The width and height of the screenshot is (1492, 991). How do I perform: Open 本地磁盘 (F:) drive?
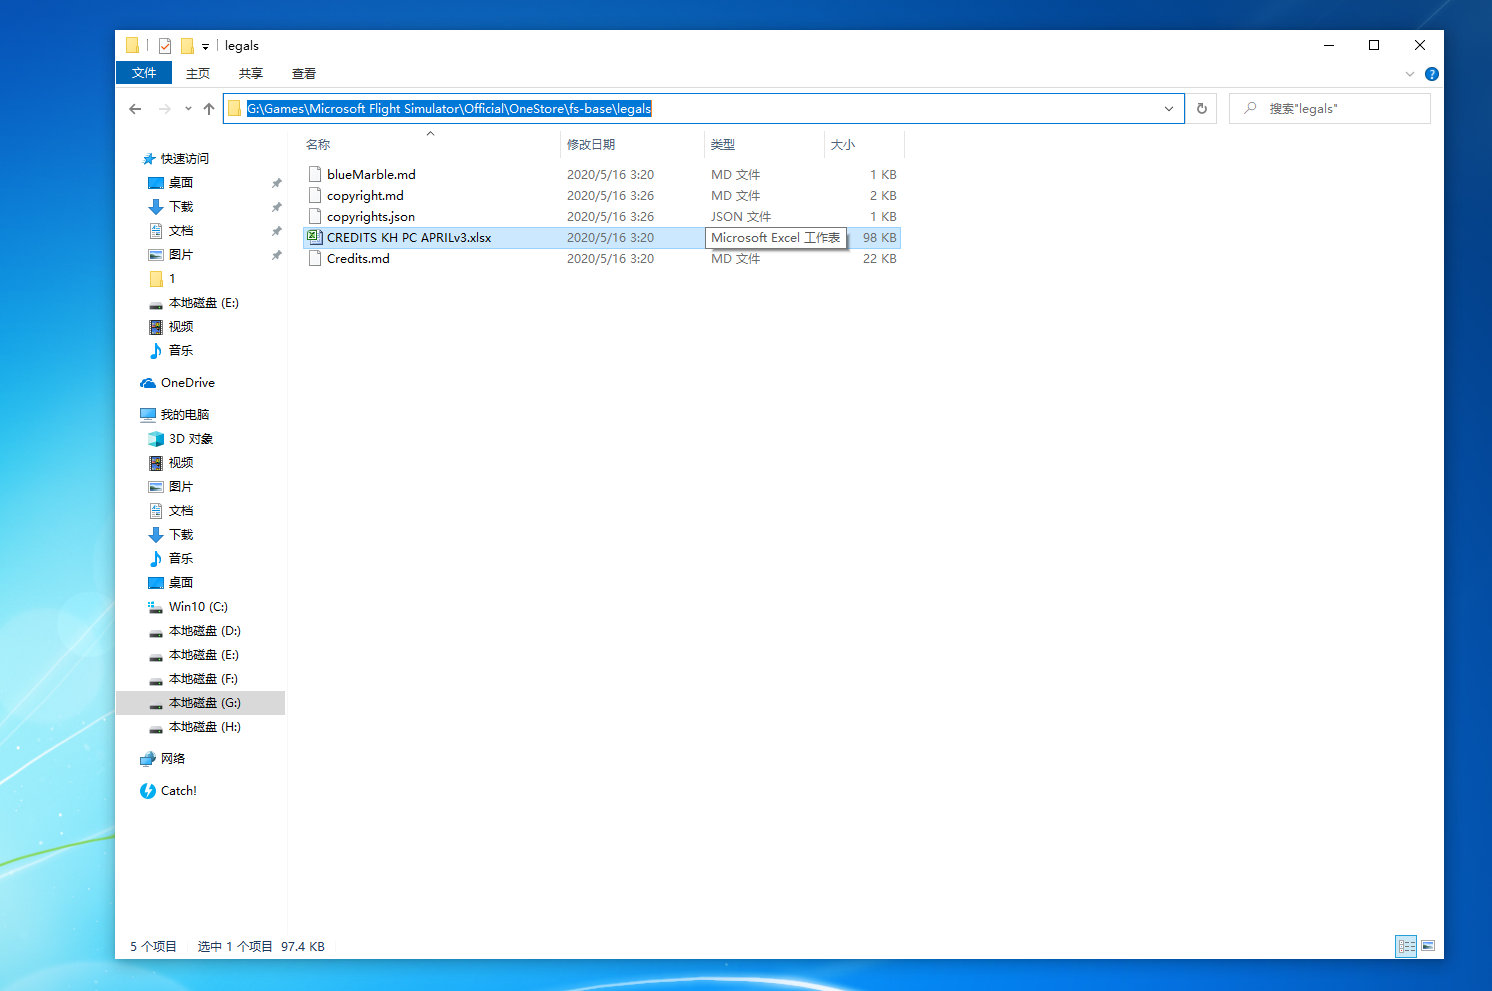tap(203, 679)
